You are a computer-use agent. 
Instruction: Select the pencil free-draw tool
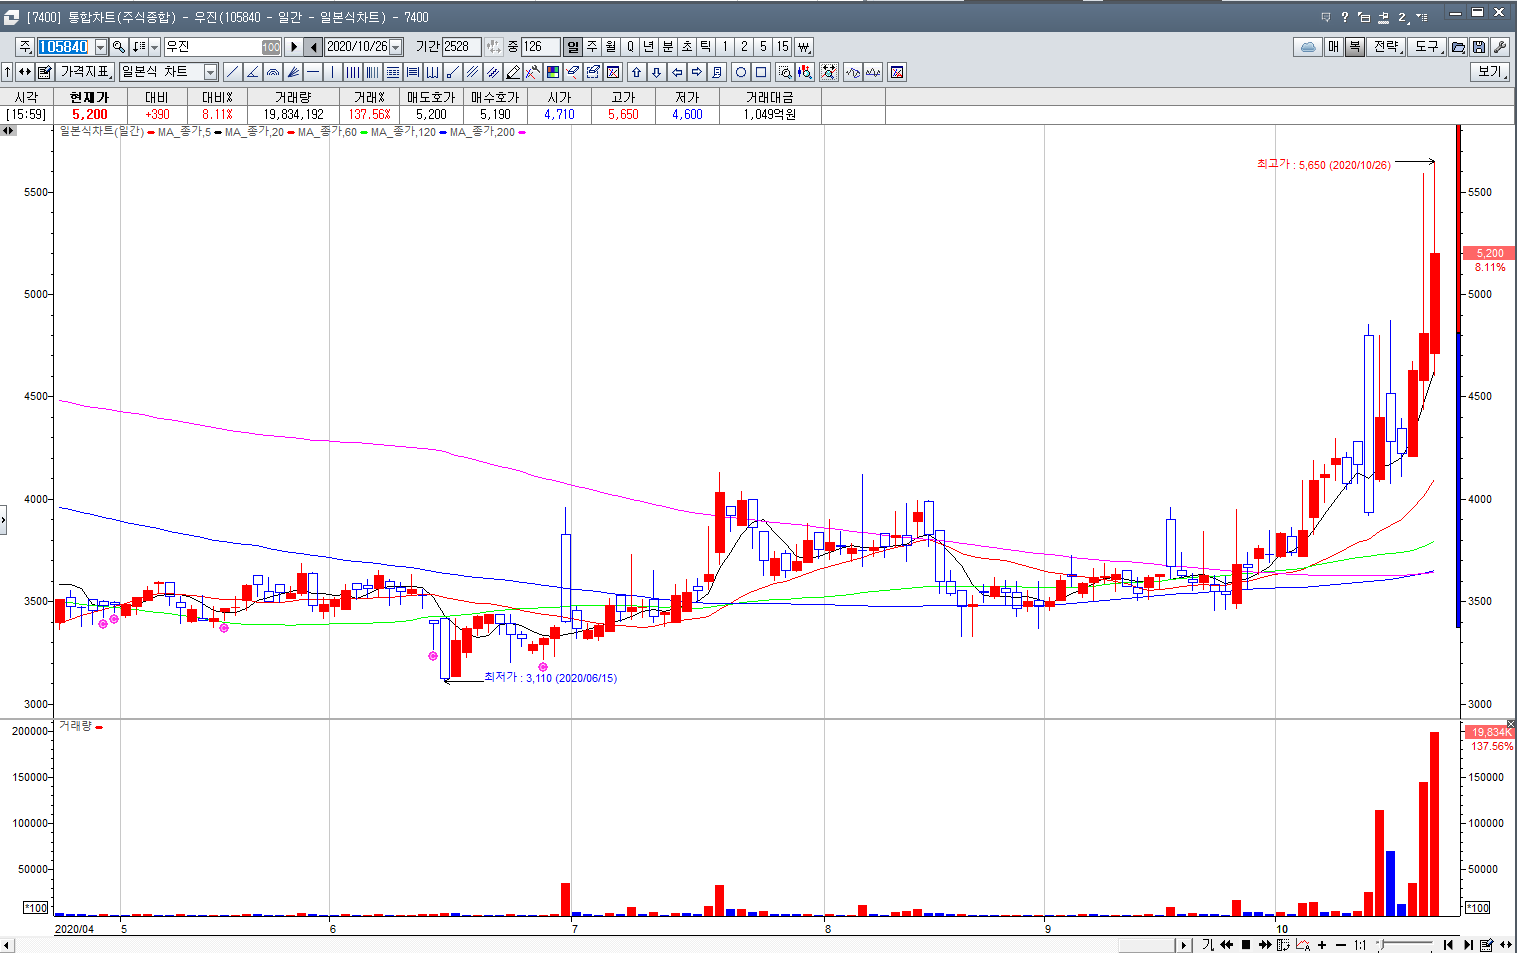tap(512, 72)
